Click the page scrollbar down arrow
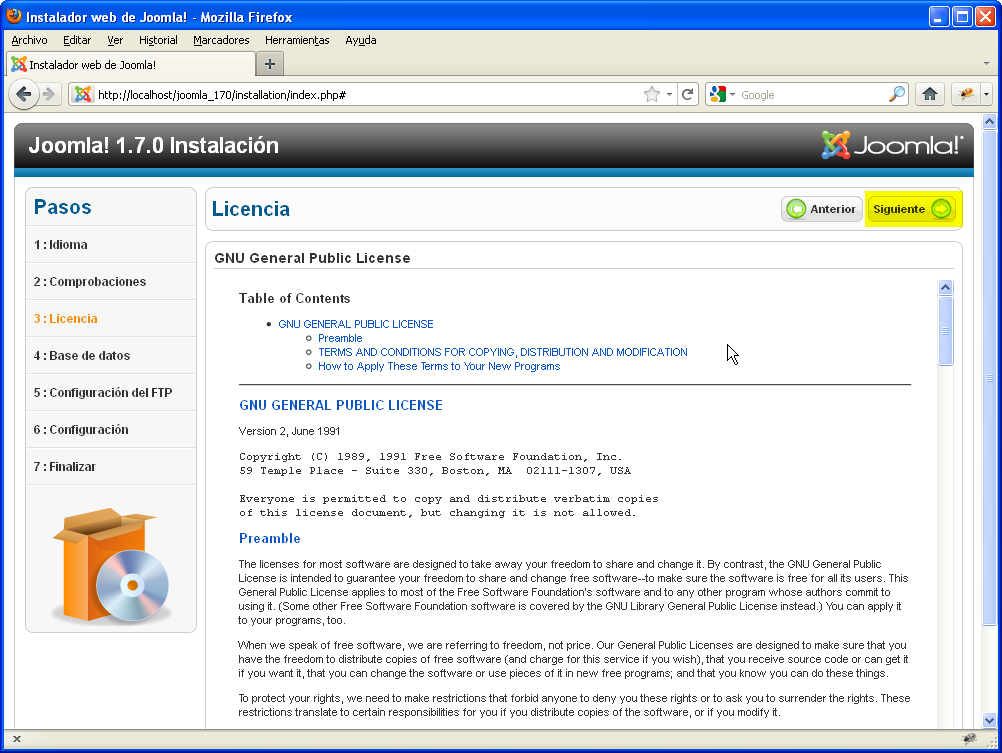Screen dimensions: 1002x753 tap(989, 720)
